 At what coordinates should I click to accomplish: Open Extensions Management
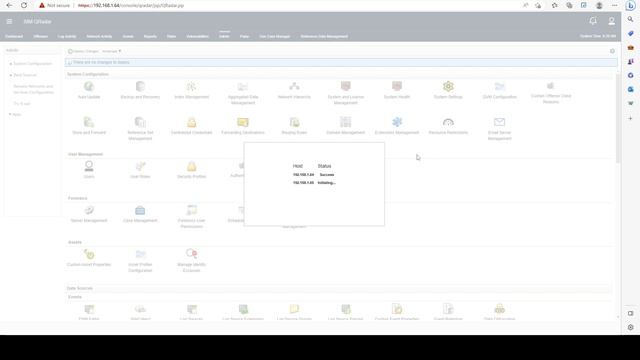coord(397,122)
